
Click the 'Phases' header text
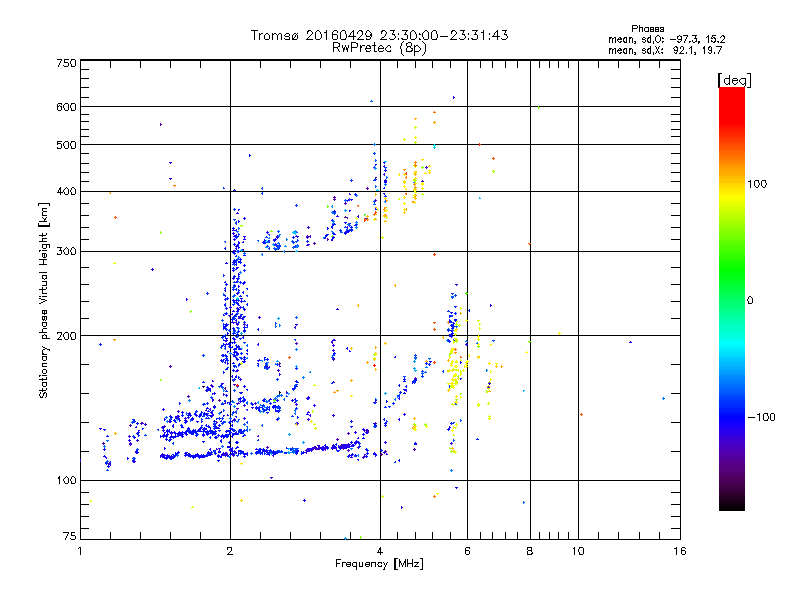click(647, 29)
